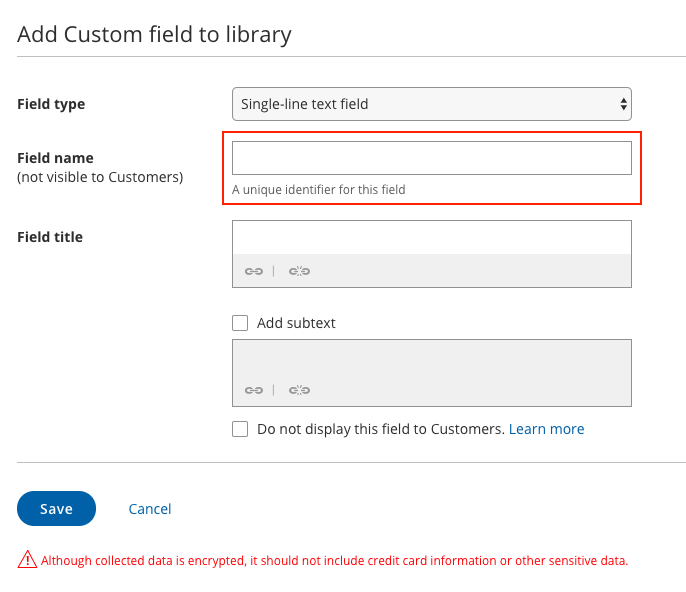This screenshot has width=686, height=592.
Task: Click the remove link icon under Field title
Action: [x=299, y=271]
